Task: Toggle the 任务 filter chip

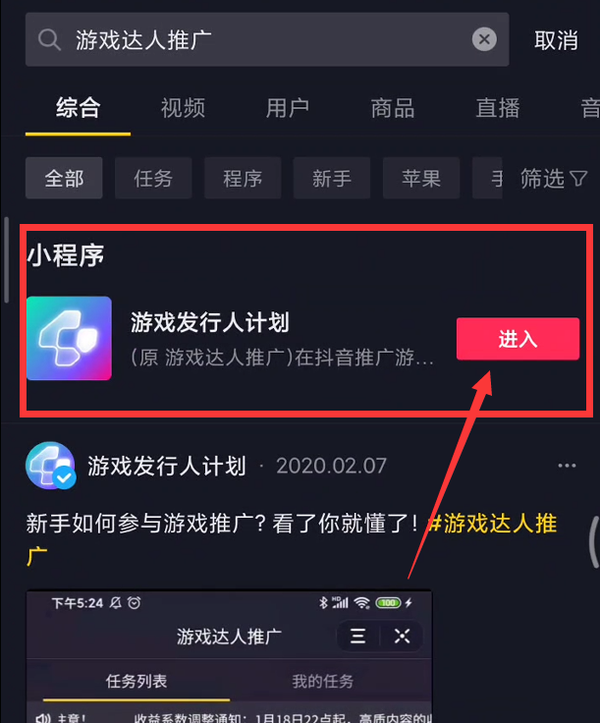Action: pyautogui.click(x=153, y=178)
